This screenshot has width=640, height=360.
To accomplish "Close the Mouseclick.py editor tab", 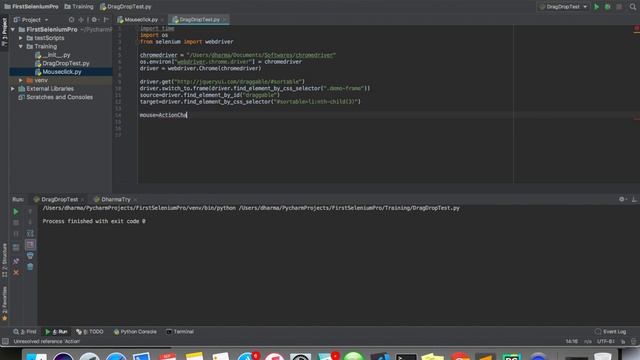I will pyautogui.click(x=163, y=20).
